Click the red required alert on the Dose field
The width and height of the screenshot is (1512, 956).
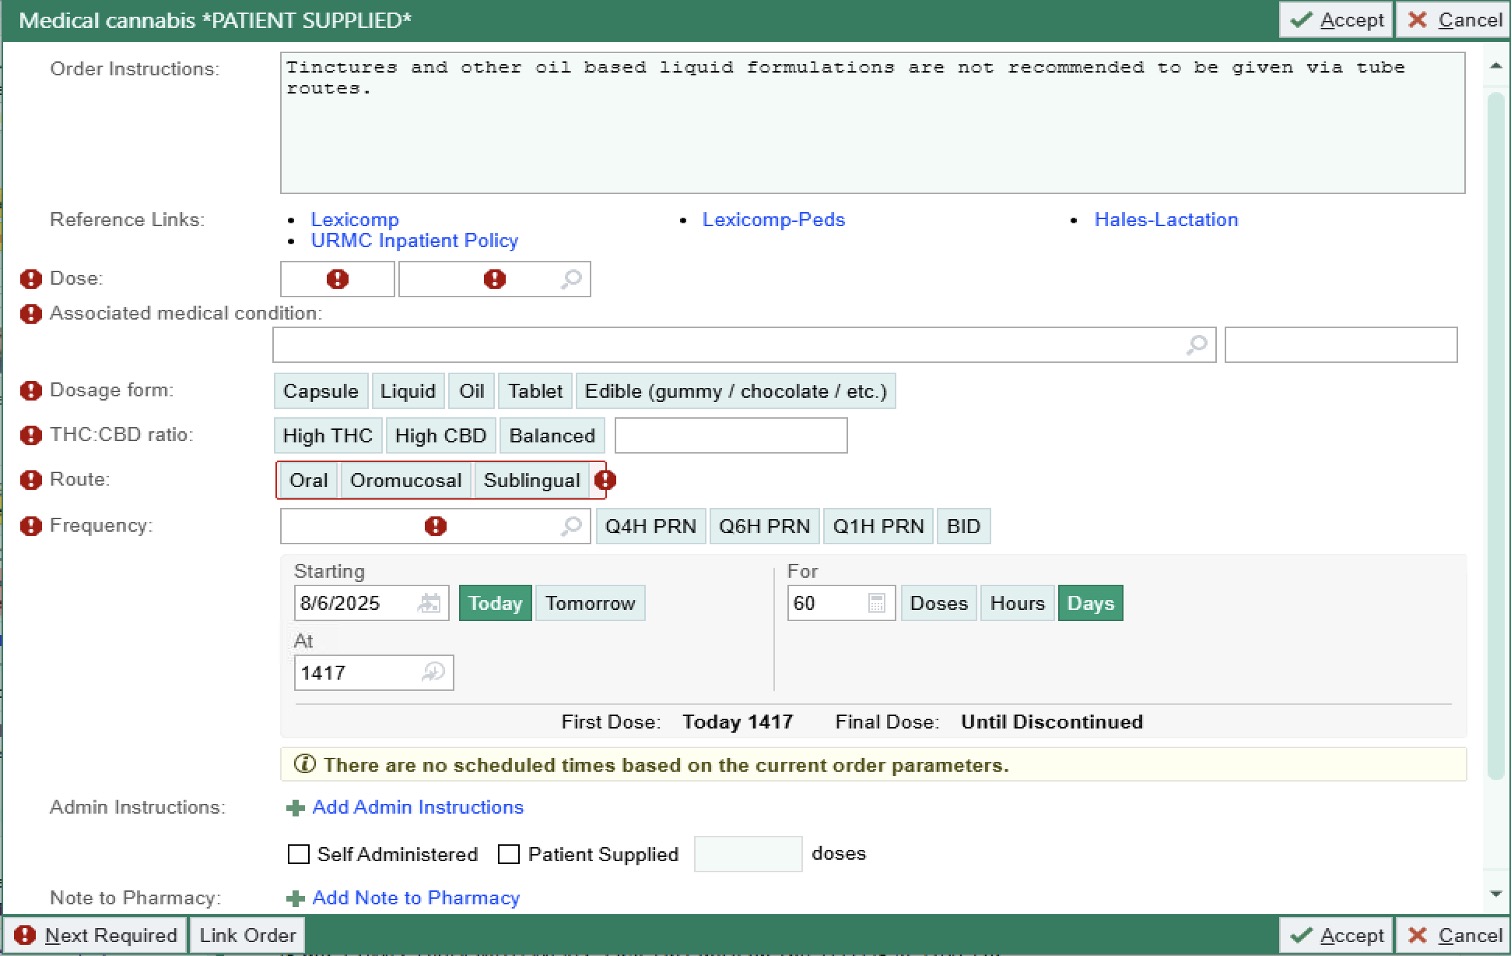pyautogui.click(x=337, y=278)
